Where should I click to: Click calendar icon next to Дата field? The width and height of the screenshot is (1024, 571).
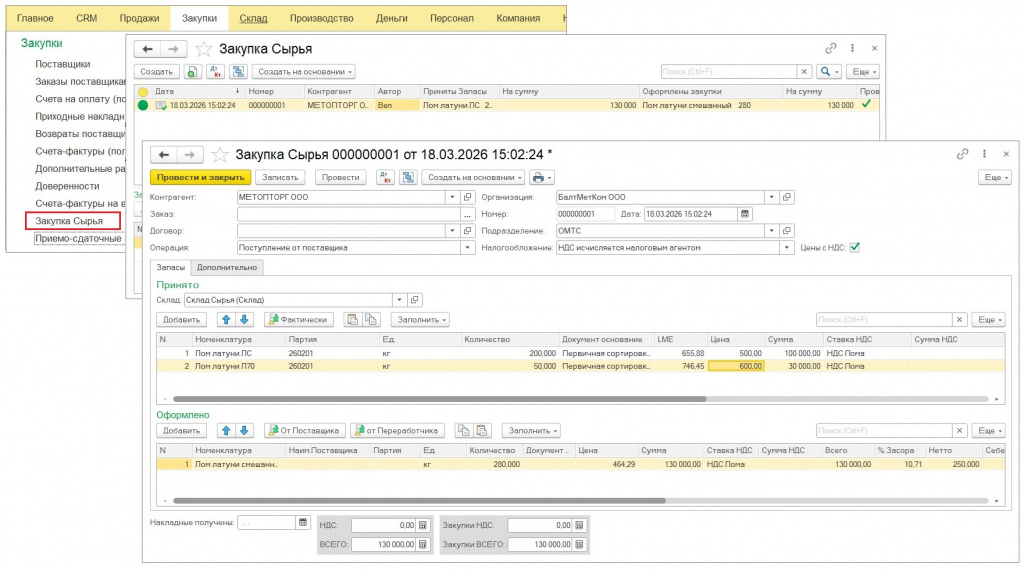[x=744, y=214]
